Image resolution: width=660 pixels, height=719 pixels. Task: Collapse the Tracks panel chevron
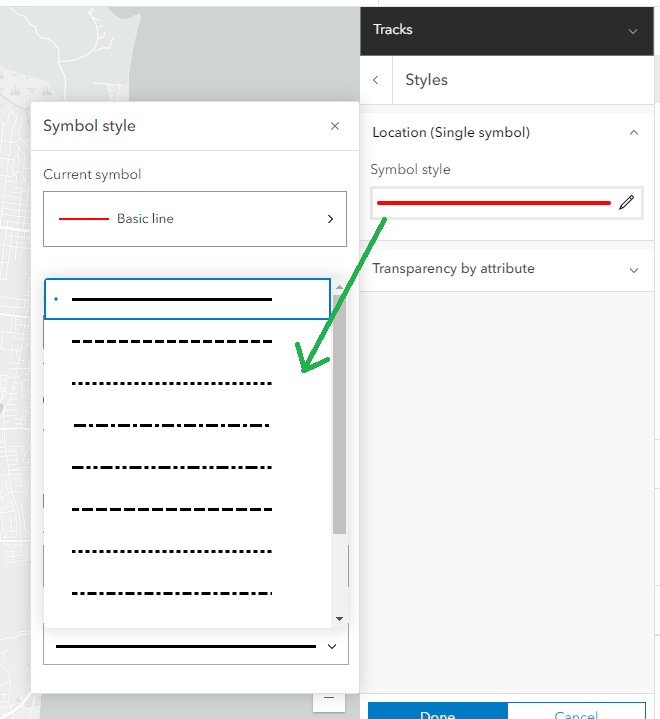(633, 31)
